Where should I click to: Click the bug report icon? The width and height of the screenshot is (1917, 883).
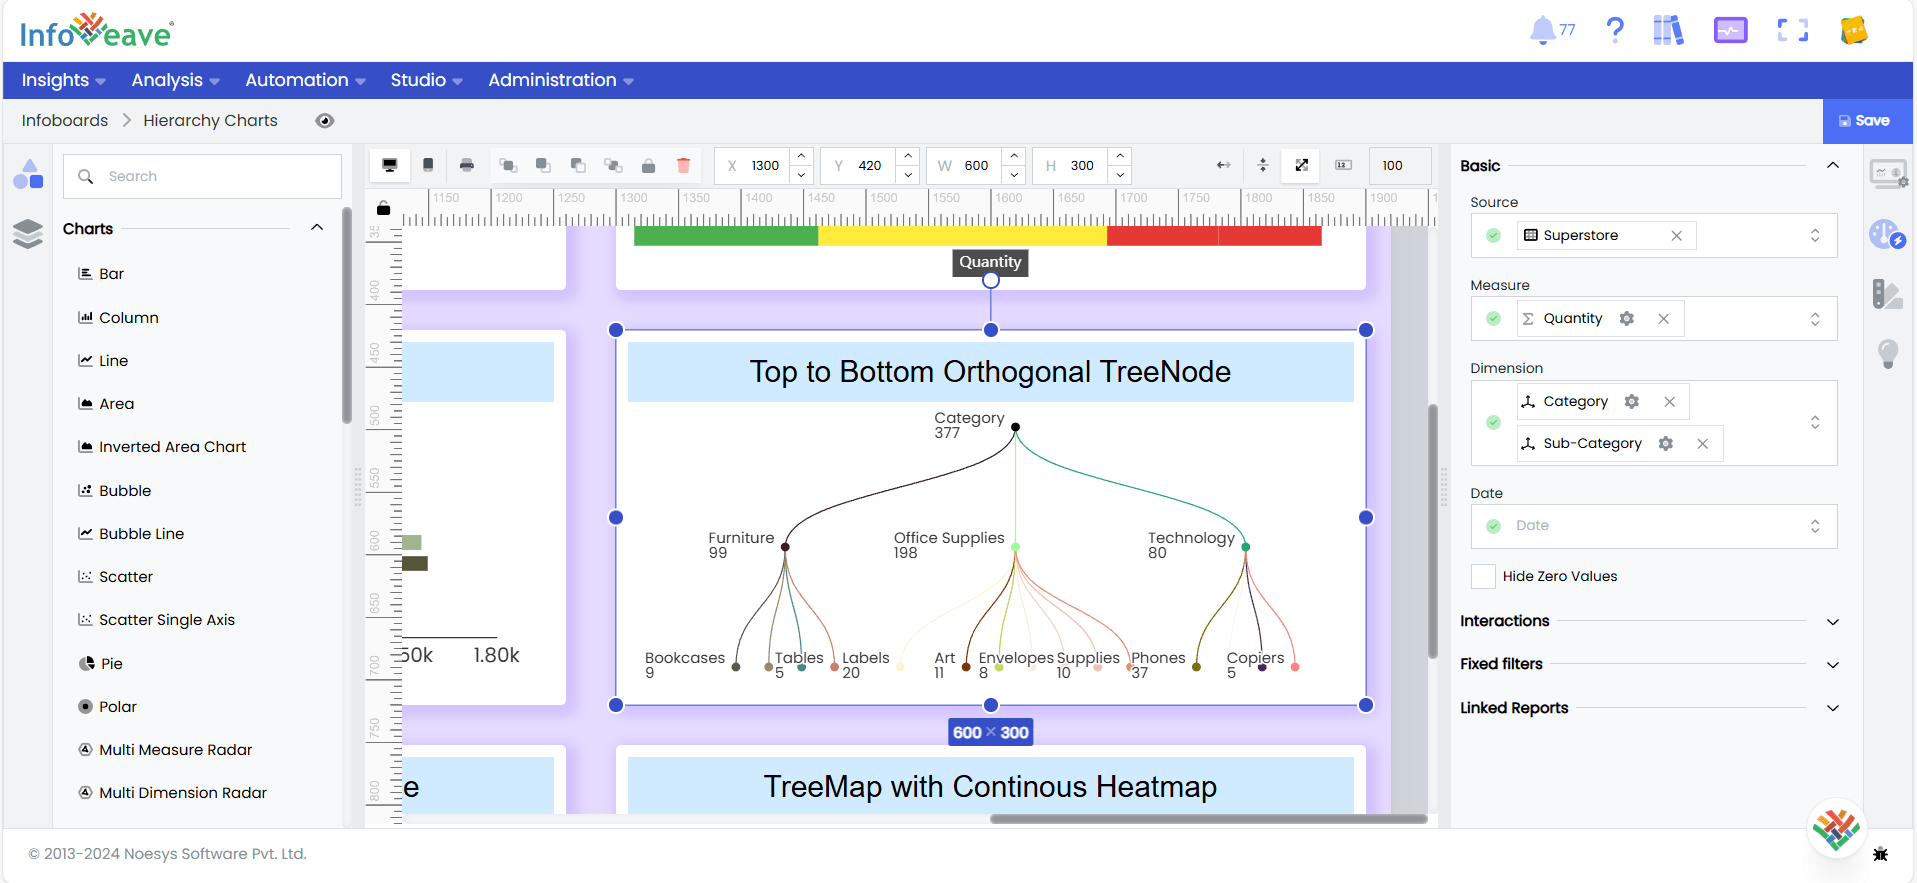[1881, 854]
